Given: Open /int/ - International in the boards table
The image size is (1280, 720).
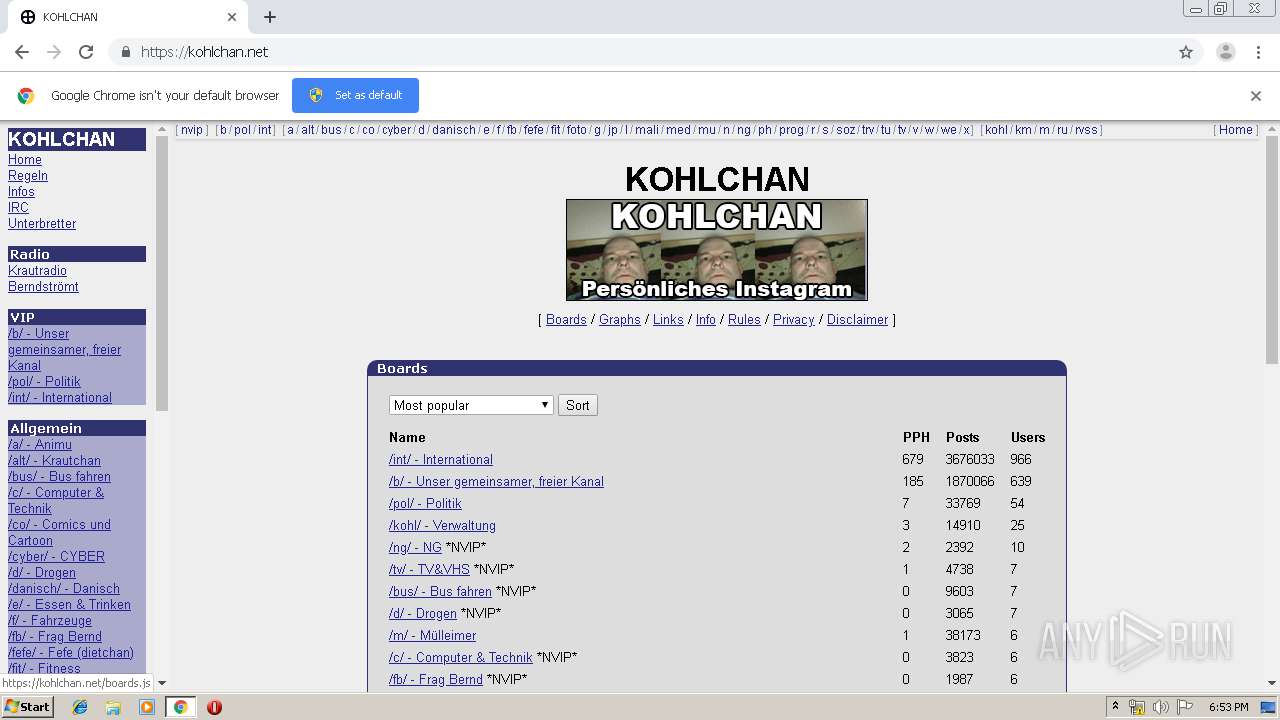Looking at the screenshot, I should point(441,460).
